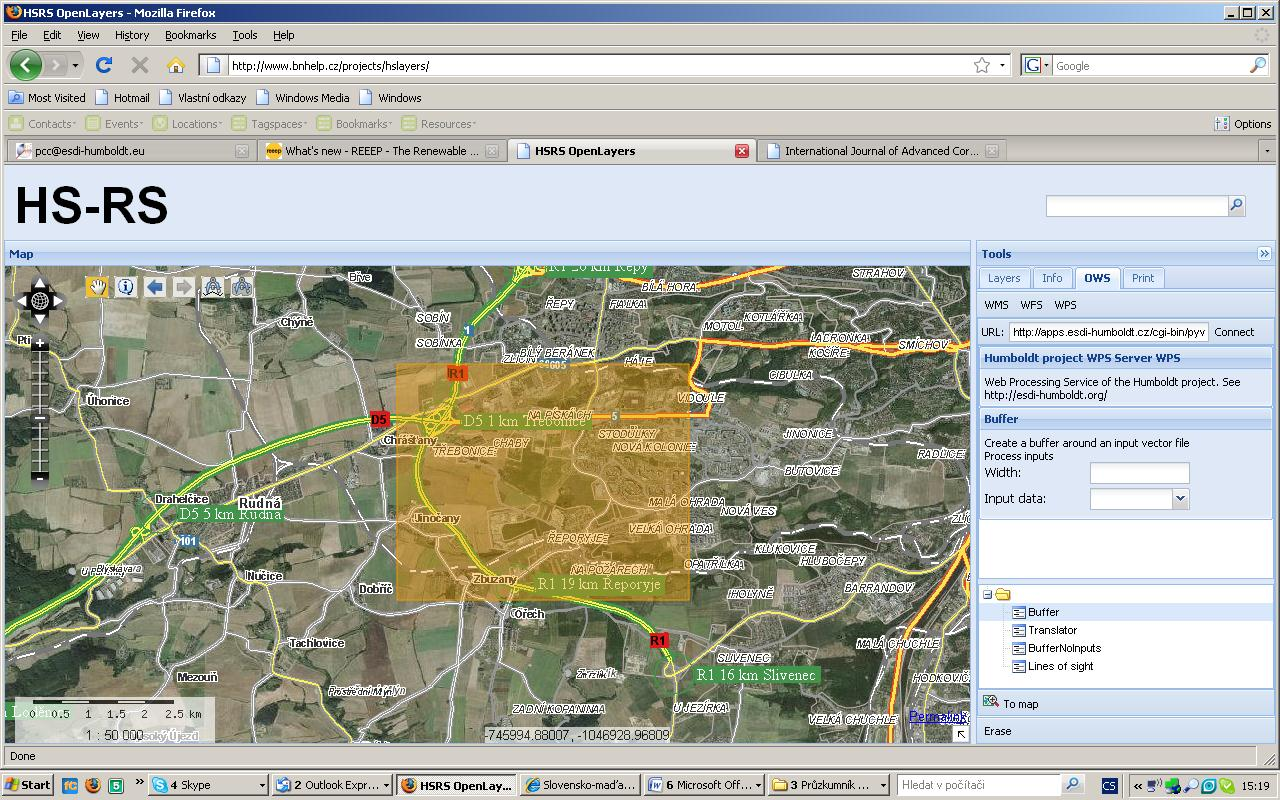Click the Google search magnifier icon
Screen dimensions: 1280x800
tap(1258, 65)
